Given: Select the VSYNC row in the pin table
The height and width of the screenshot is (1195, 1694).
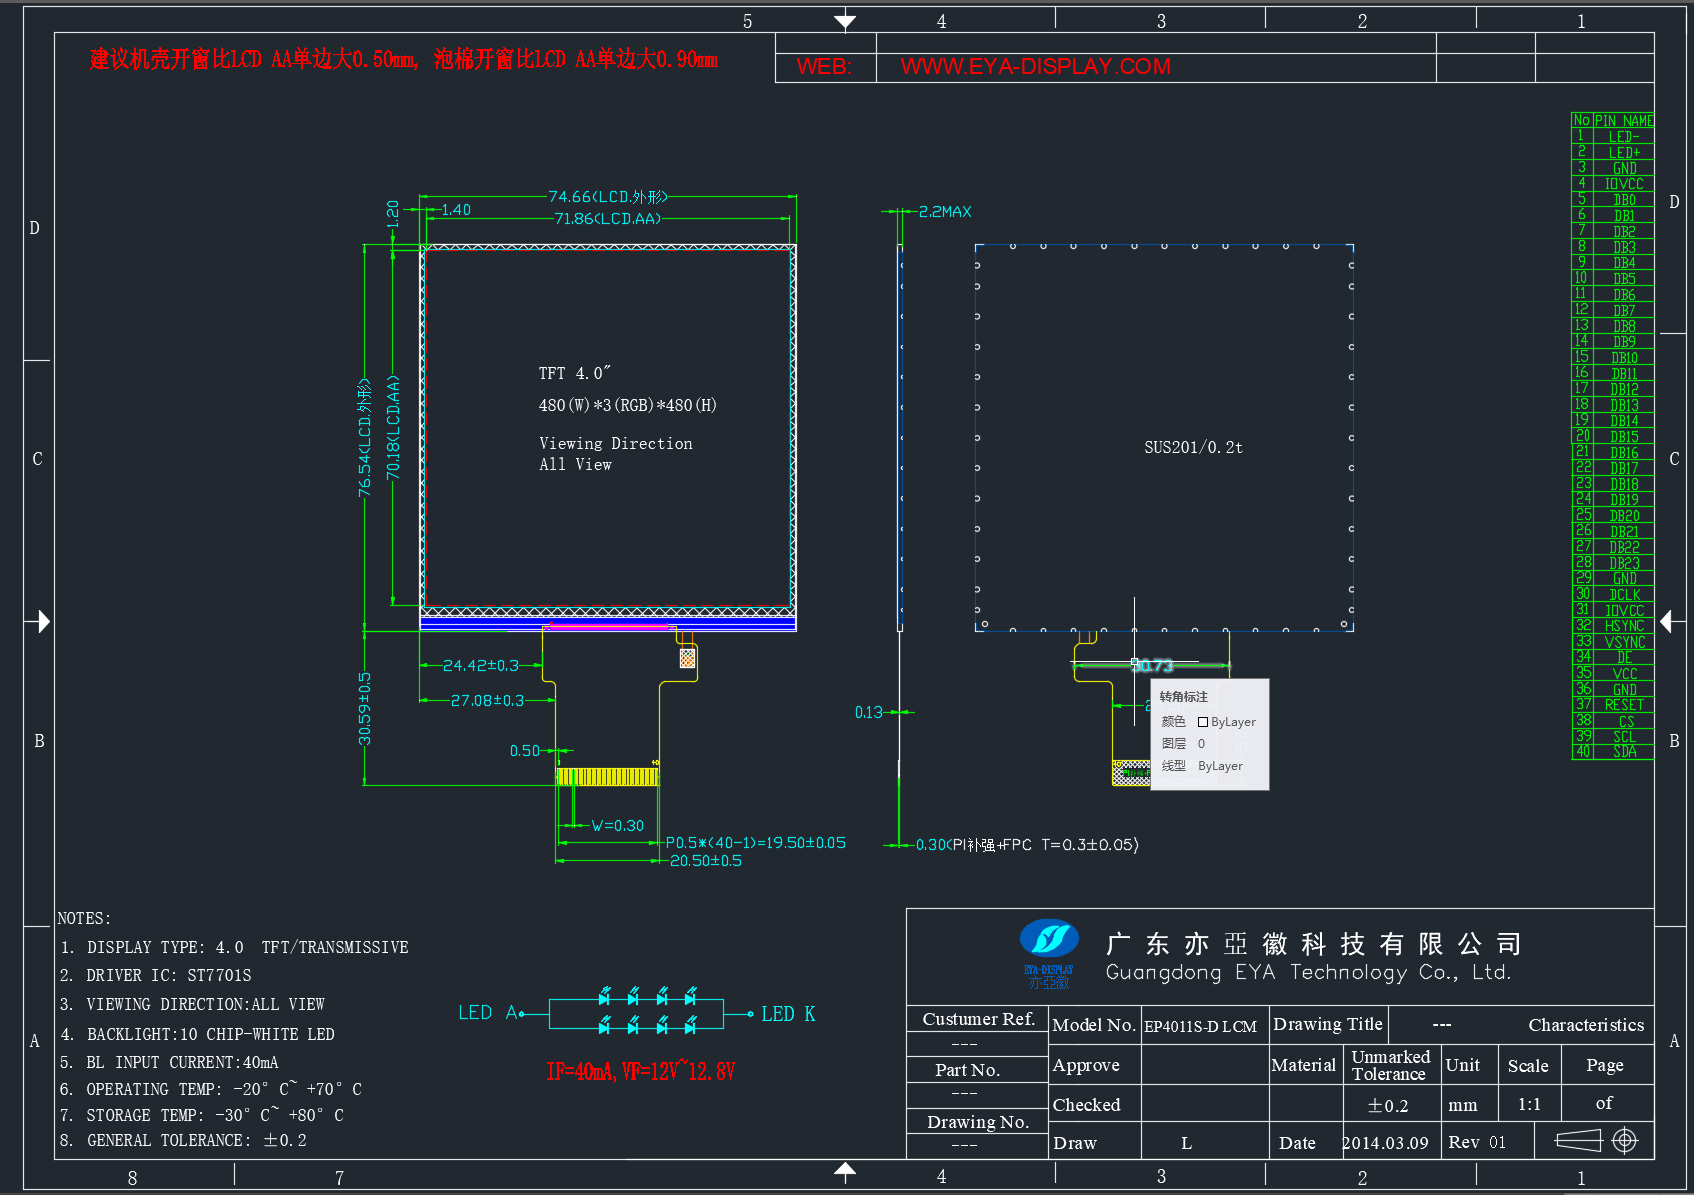Looking at the screenshot, I should point(1612,642).
